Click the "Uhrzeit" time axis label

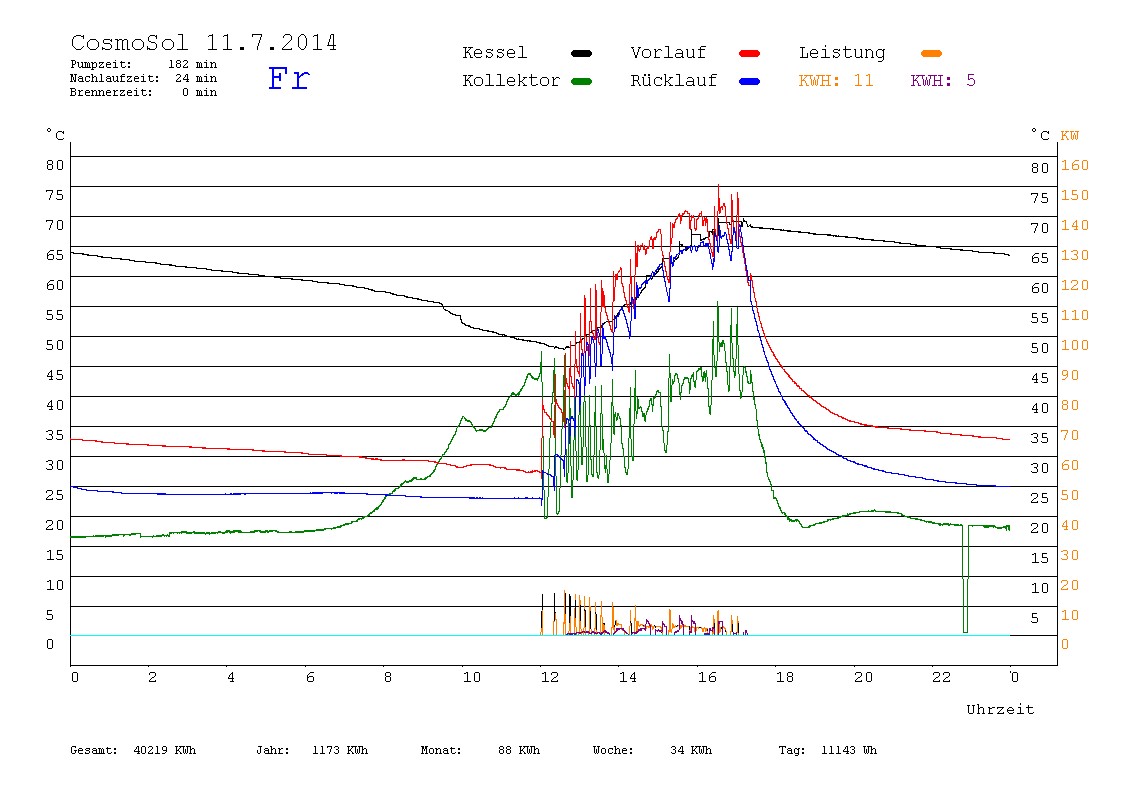point(1000,709)
